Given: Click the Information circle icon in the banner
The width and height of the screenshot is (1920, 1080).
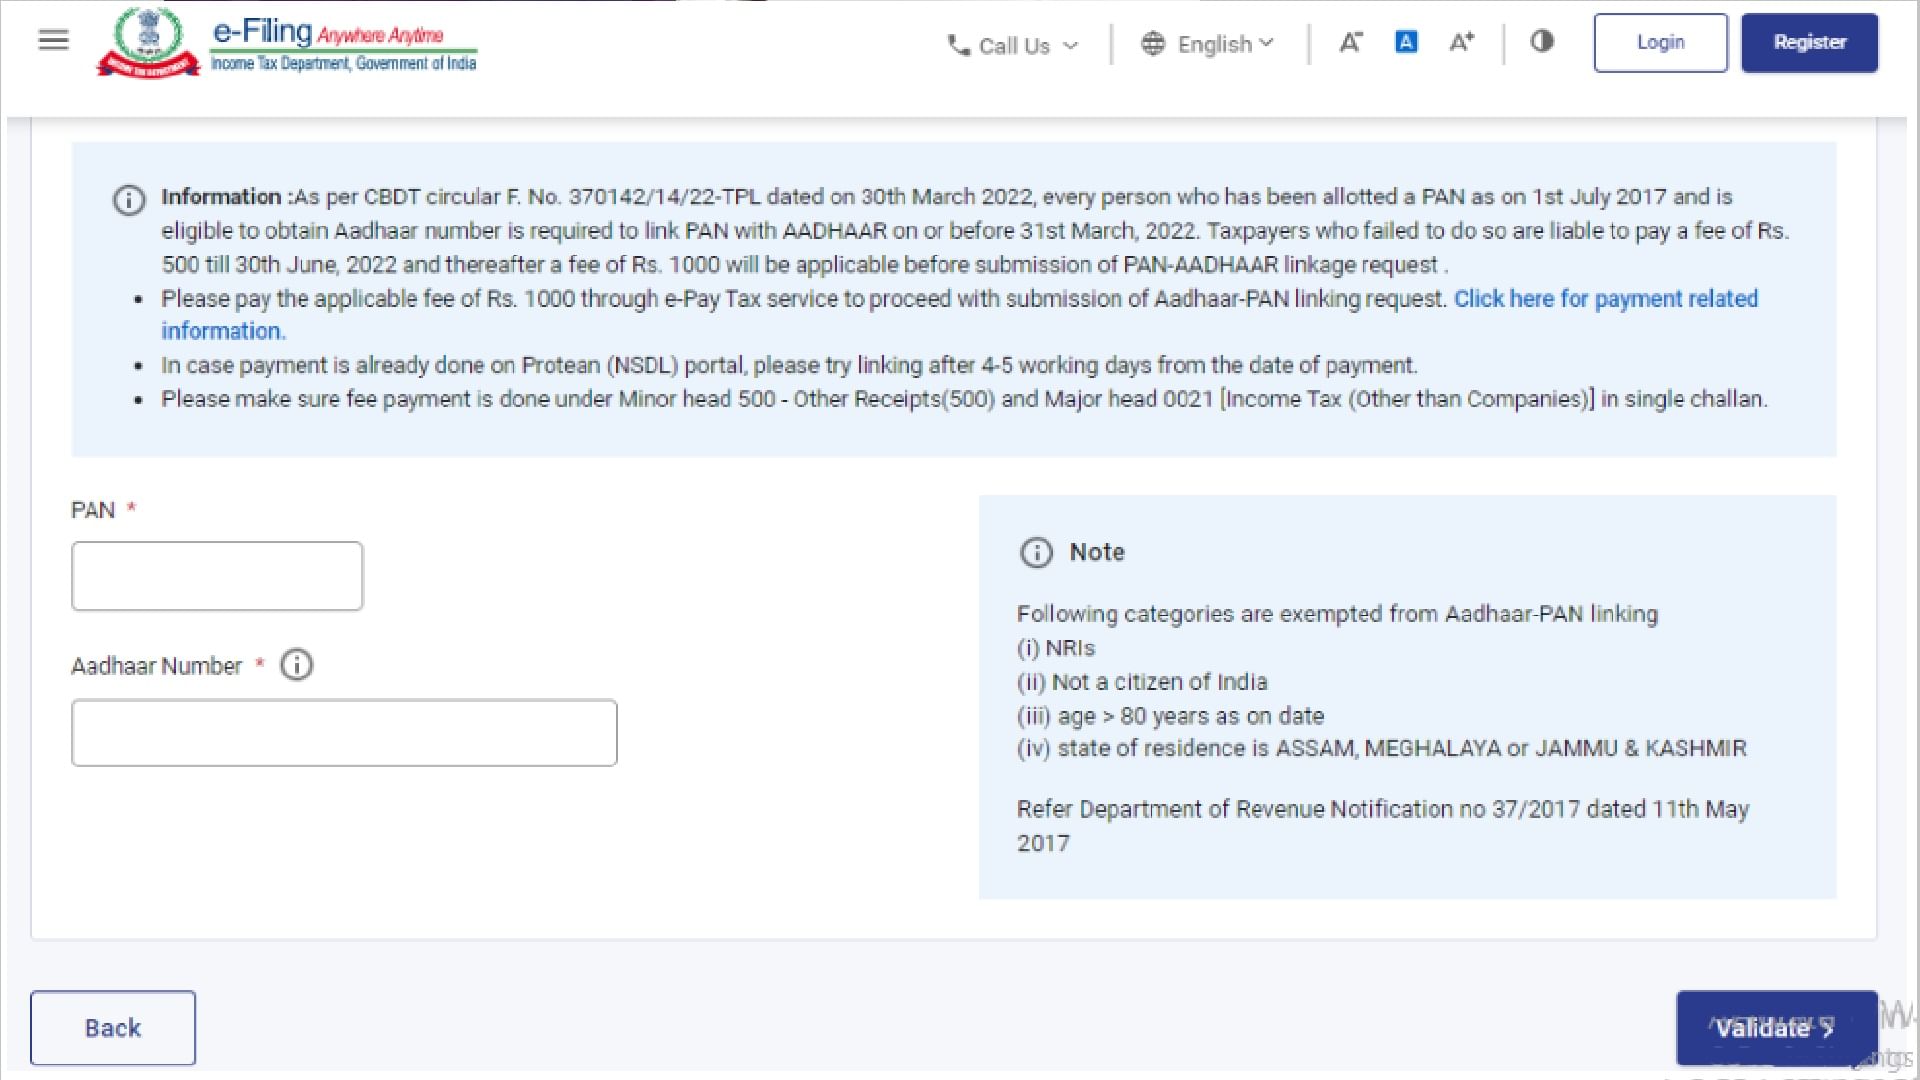Looking at the screenshot, I should 128,201.
